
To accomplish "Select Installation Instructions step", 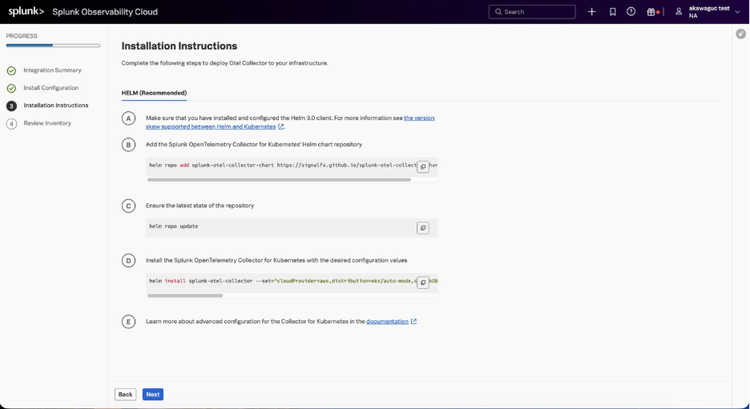I will 56,105.
